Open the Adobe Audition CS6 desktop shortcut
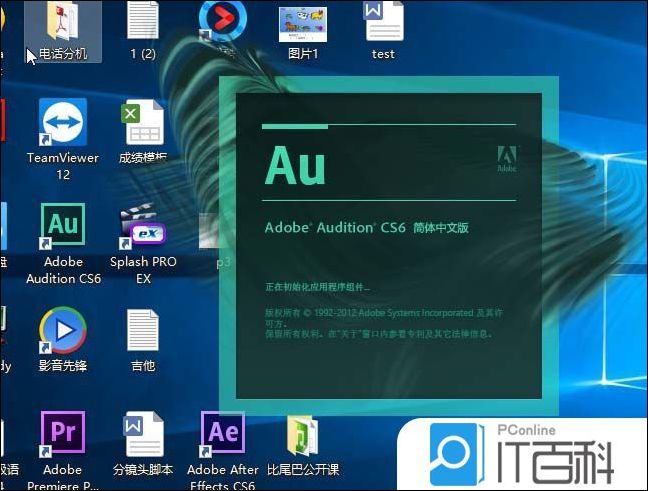 63,228
